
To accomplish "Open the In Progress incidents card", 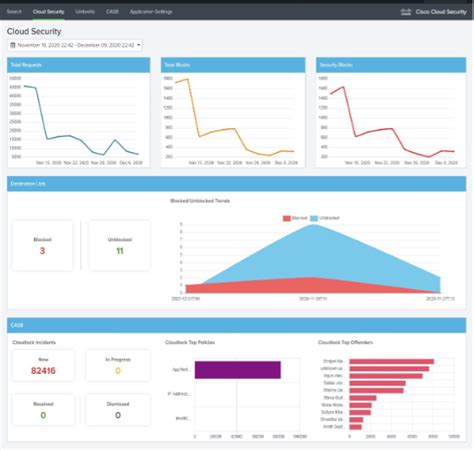I will click(118, 366).
